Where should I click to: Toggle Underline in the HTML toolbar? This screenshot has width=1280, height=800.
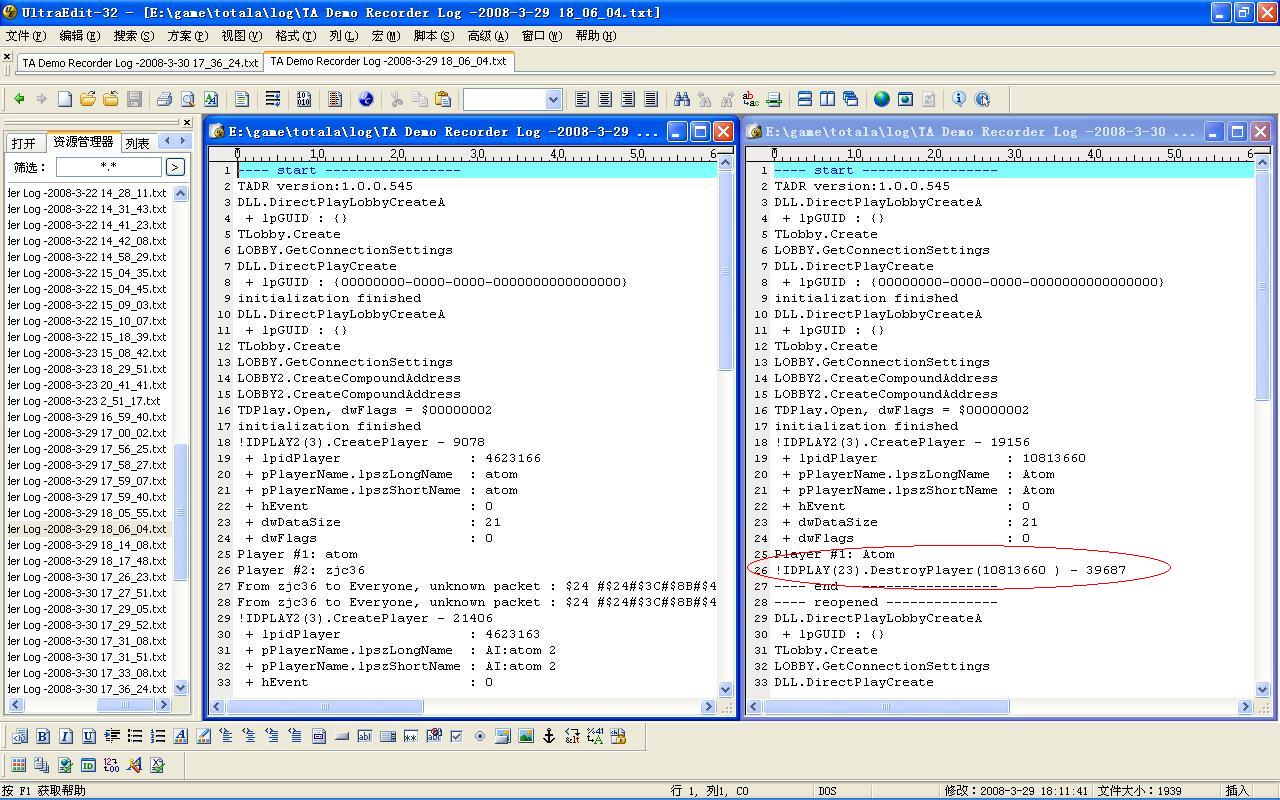[89, 736]
